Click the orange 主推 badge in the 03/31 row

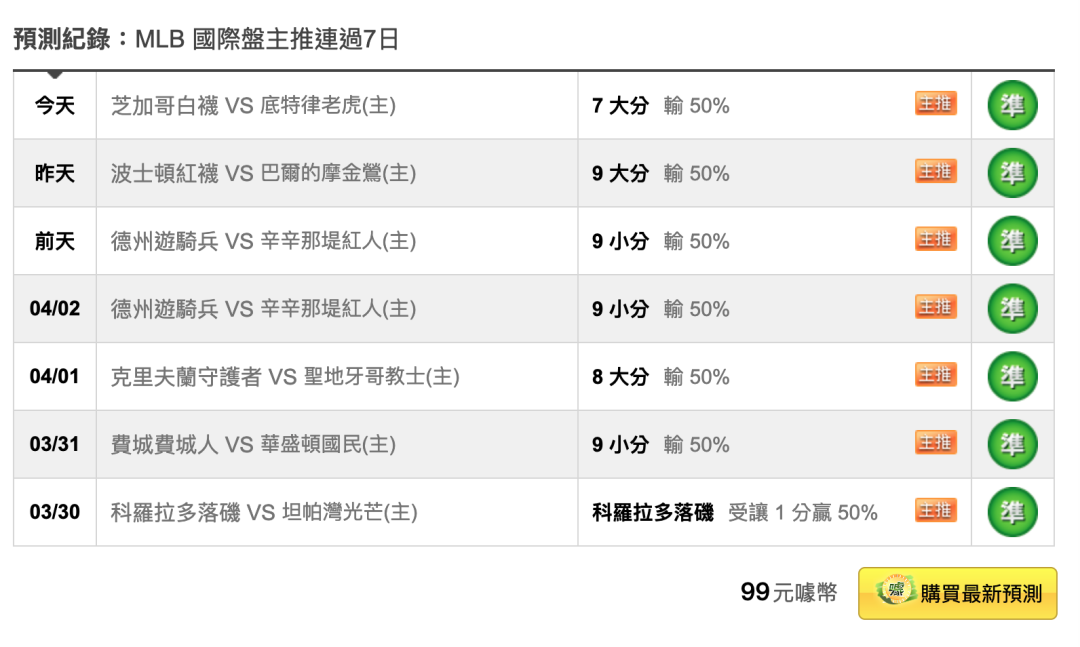pos(935,442)
